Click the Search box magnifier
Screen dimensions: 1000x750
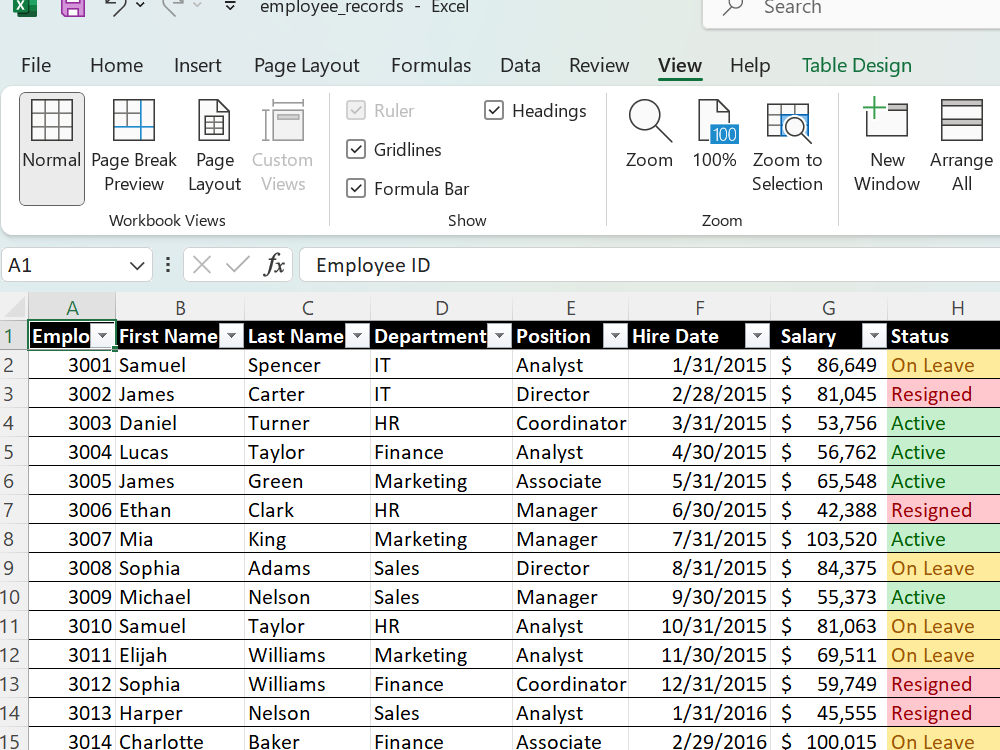(733, 8)
